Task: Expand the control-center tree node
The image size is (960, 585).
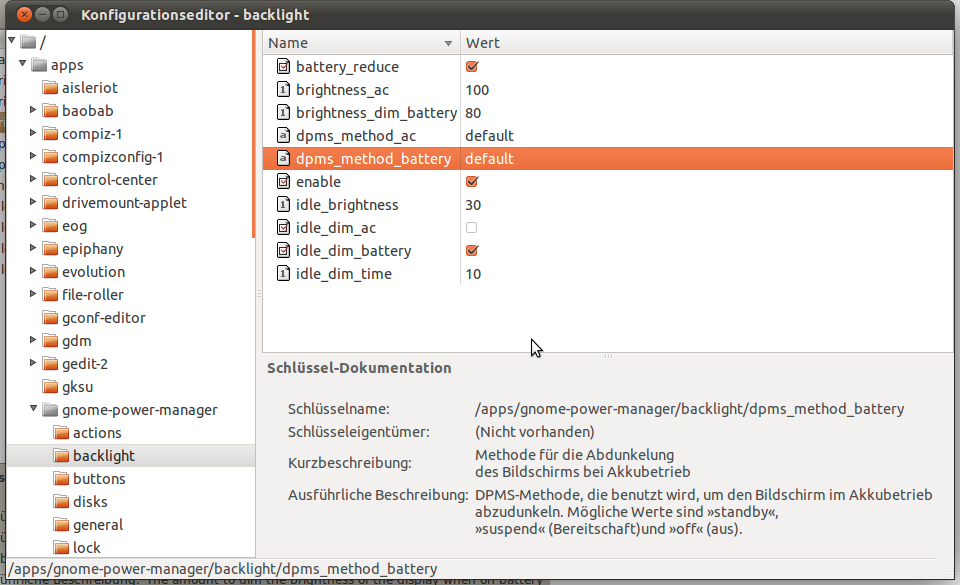Action: [33, 179]
